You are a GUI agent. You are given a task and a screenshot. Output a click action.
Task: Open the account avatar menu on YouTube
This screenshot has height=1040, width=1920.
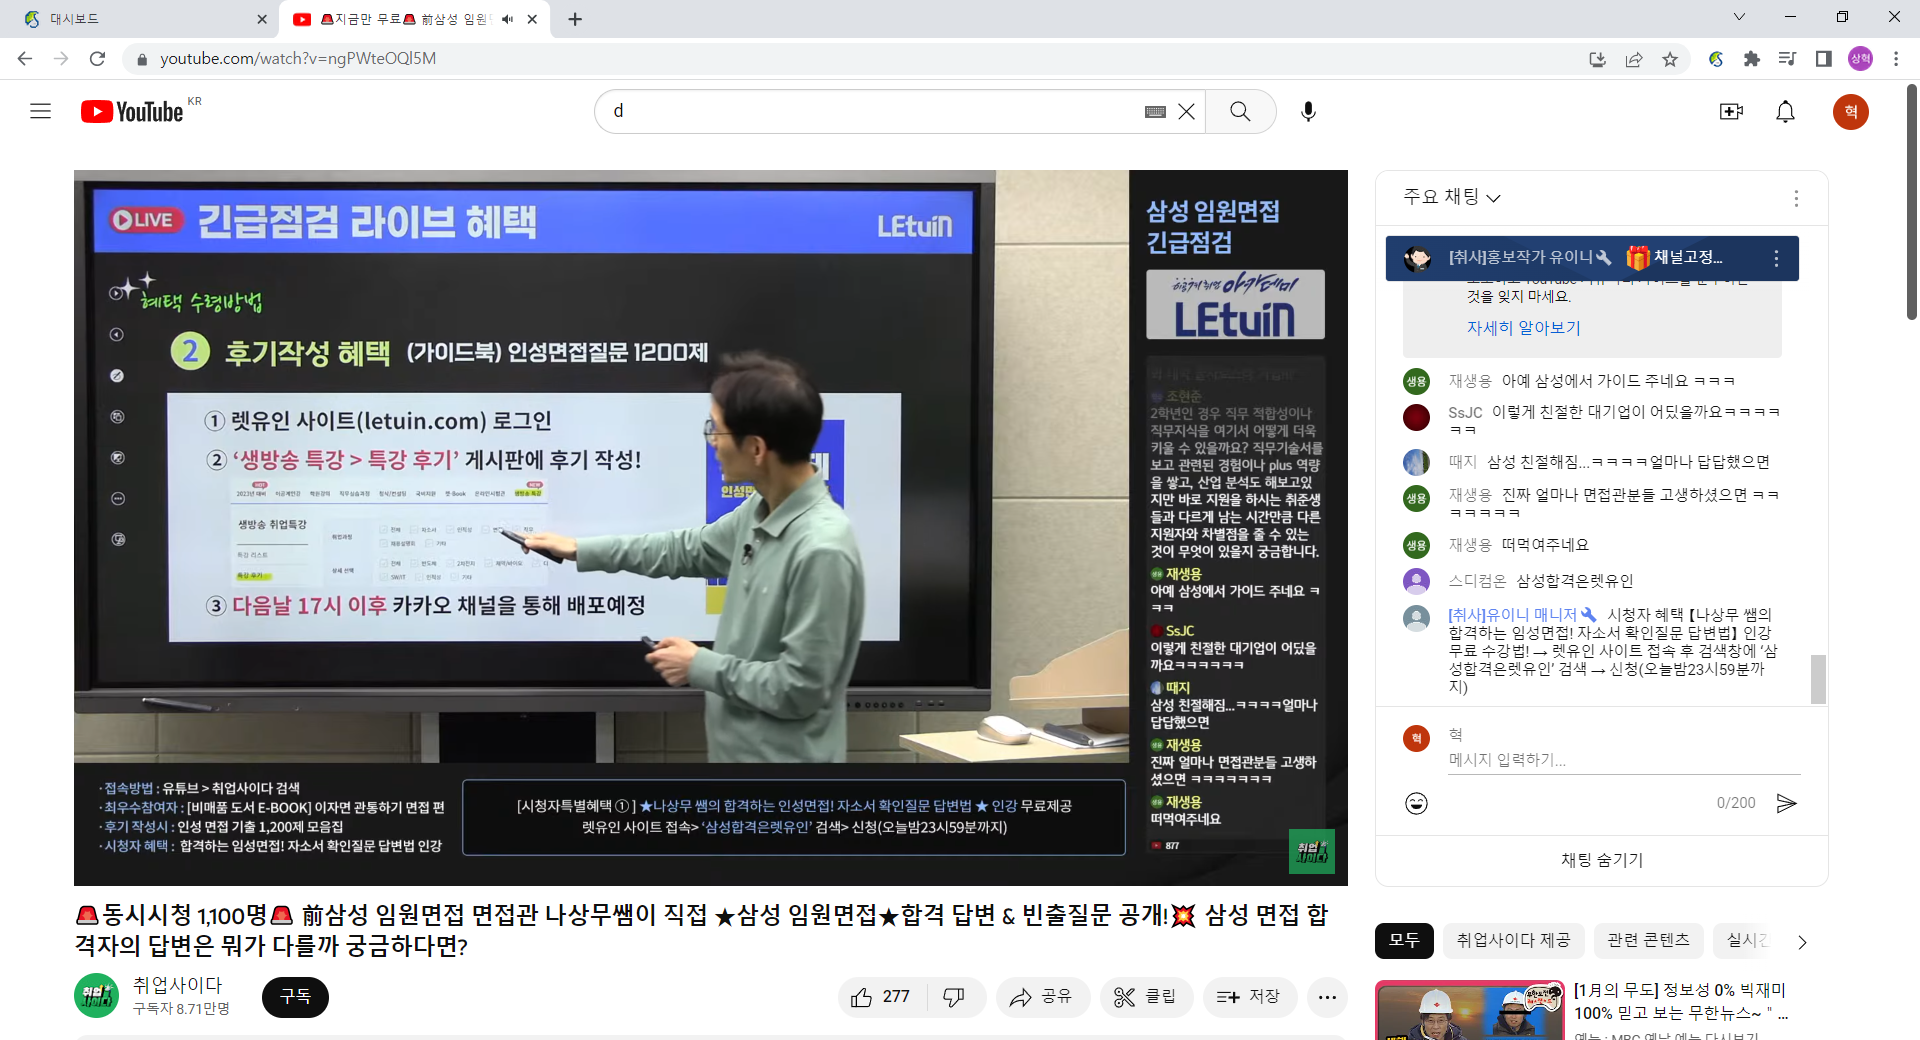coord(1851,111)
